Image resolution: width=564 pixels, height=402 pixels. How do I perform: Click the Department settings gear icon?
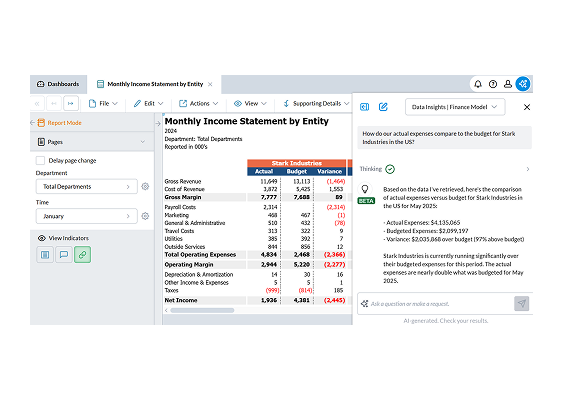tap(145, 187)
